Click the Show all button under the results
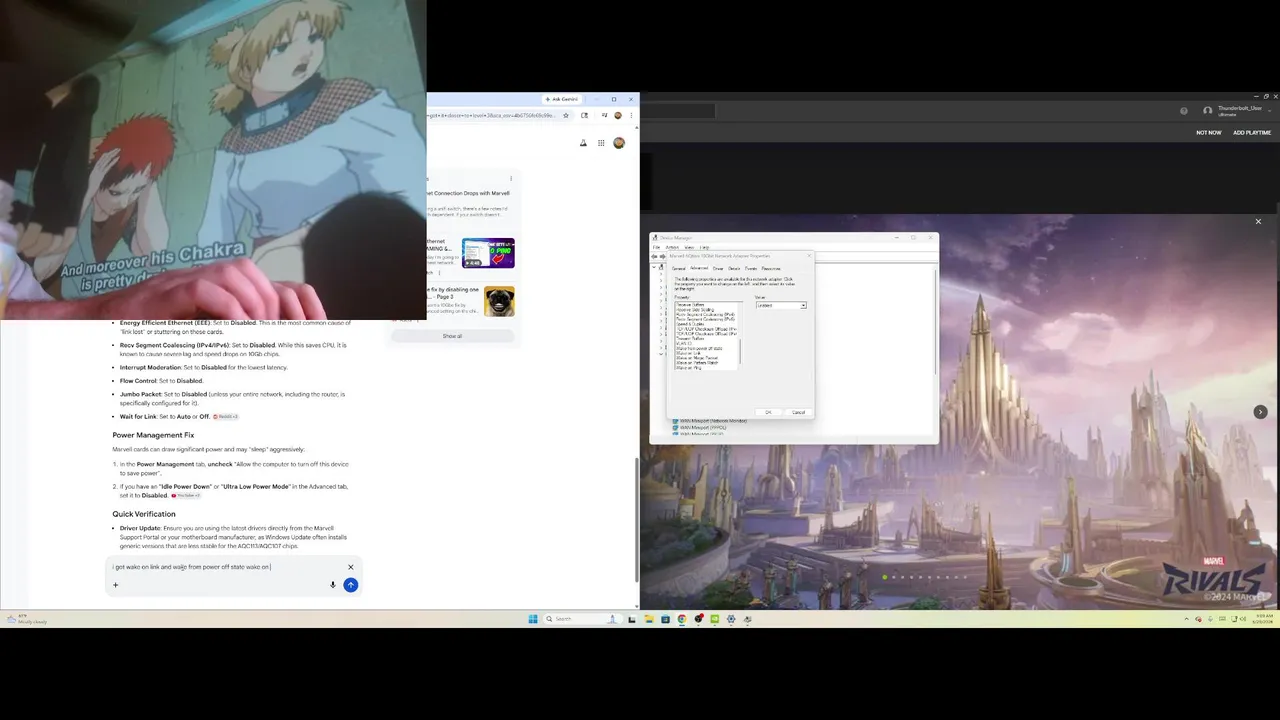Viewport: 1280px width, 720px height. (x=452, y=336)
